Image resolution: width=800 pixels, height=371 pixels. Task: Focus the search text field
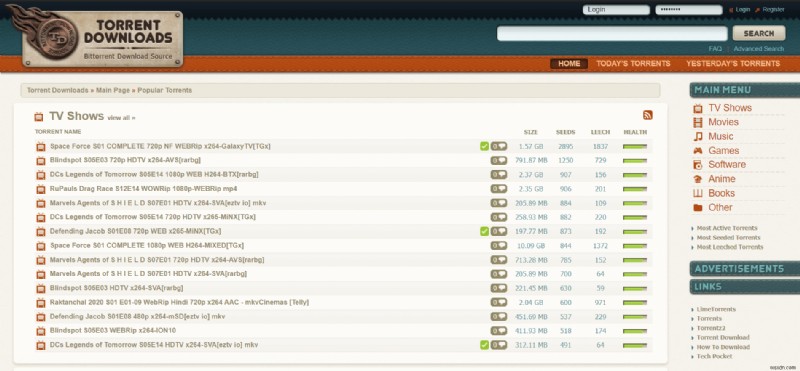[612, 33]
